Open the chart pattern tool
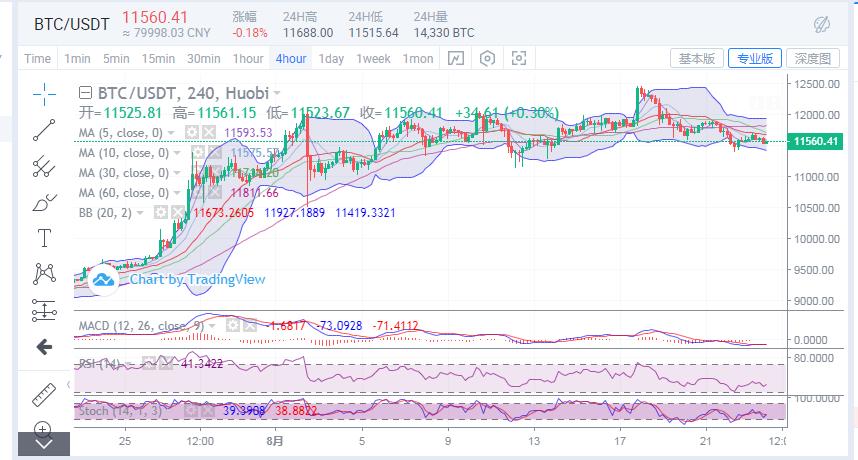The image size is (858, 460). [44, 273]
